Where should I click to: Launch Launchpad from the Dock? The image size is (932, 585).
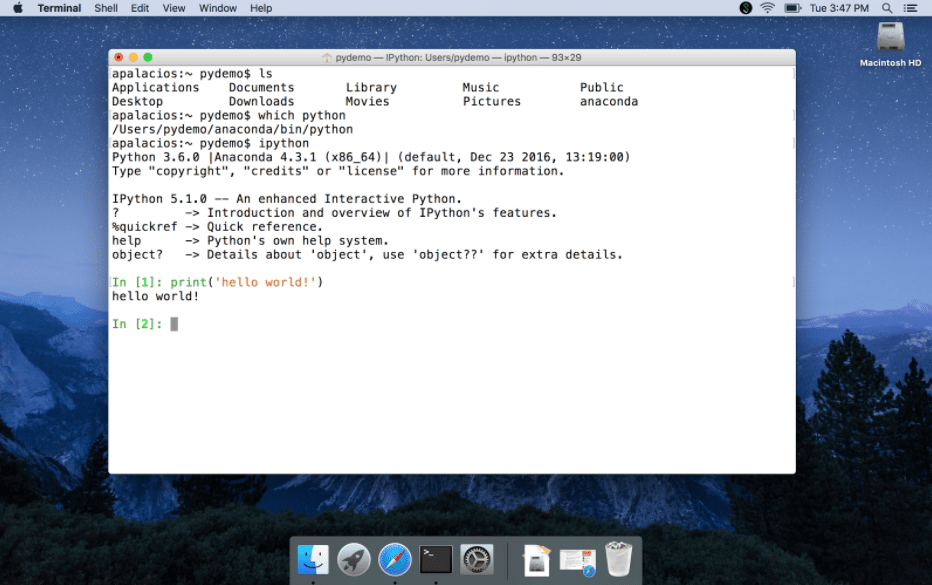(x=354, y=559)
